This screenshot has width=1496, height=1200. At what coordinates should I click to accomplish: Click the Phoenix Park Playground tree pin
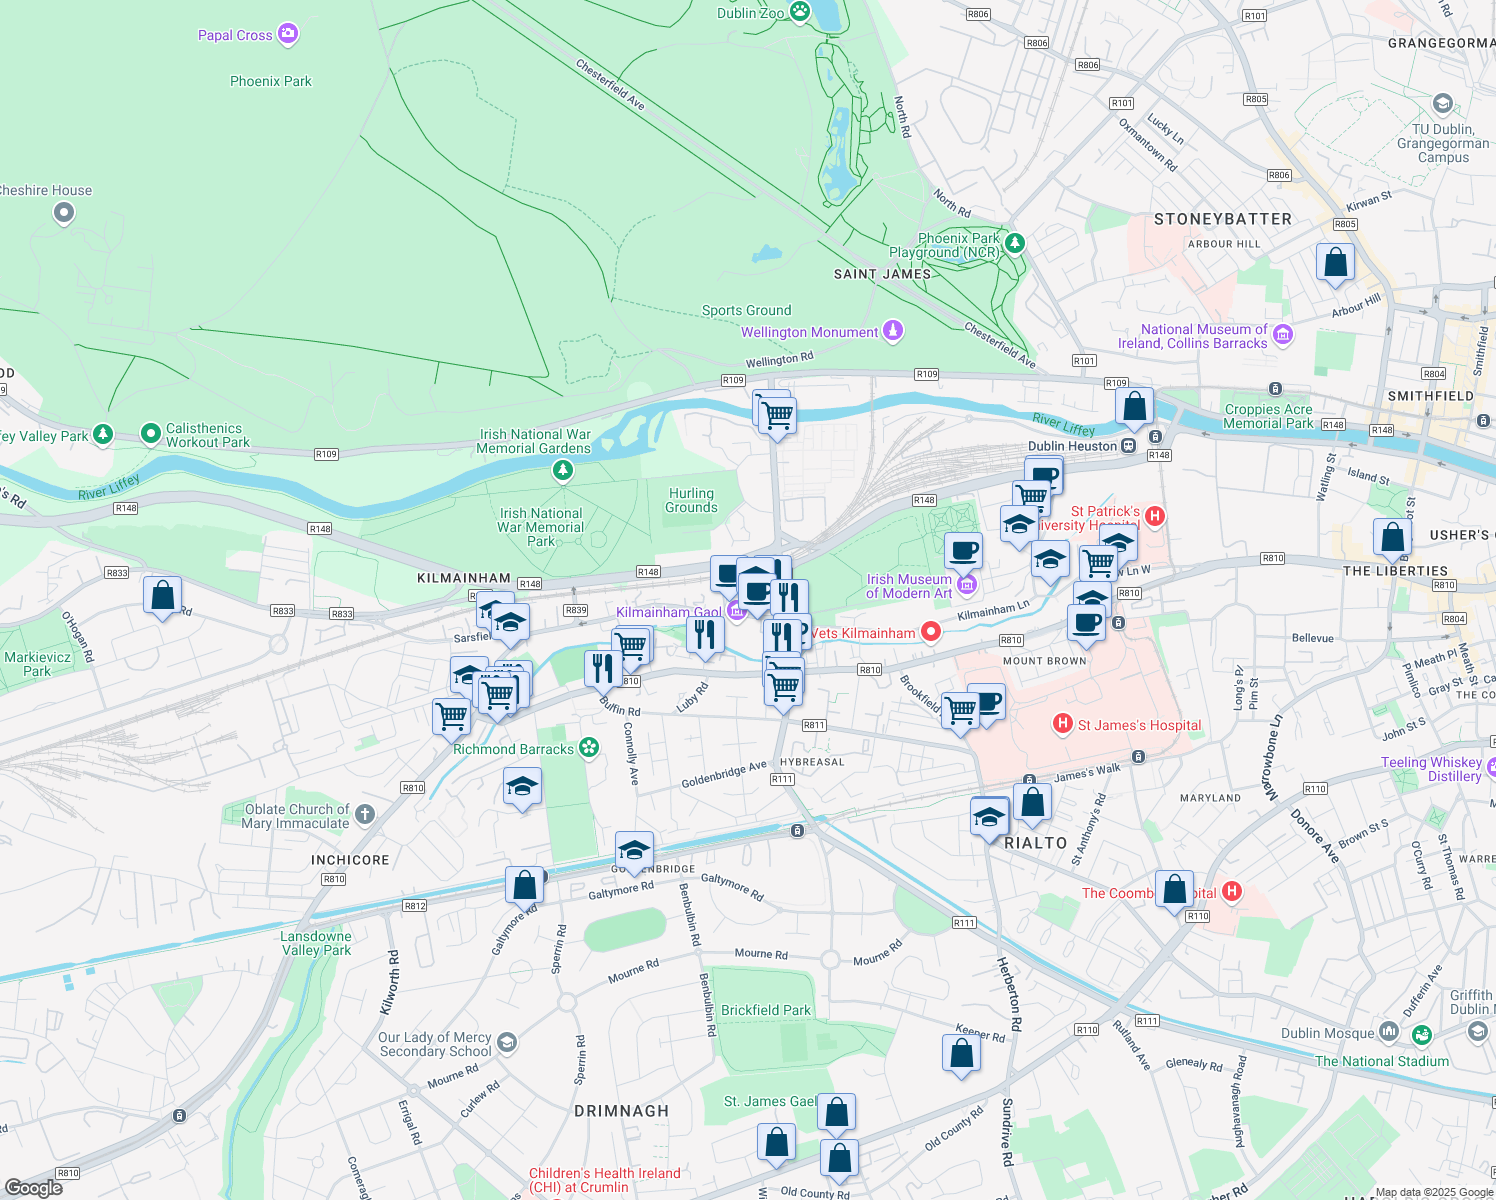tap(1015, 243)
